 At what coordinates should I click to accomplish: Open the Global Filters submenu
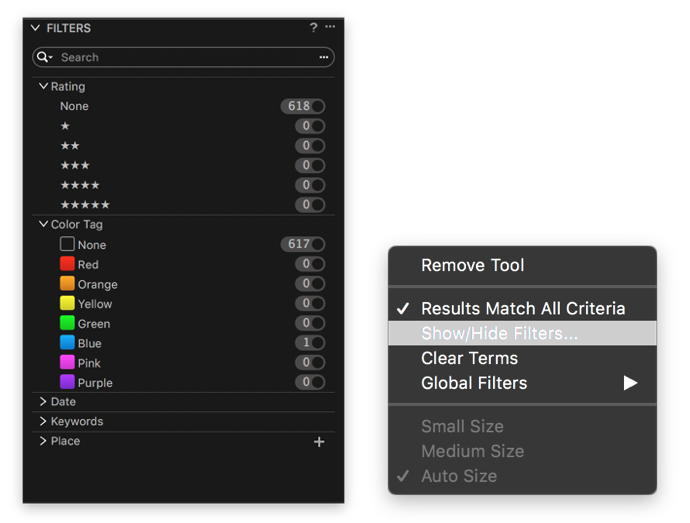[522, 383]
